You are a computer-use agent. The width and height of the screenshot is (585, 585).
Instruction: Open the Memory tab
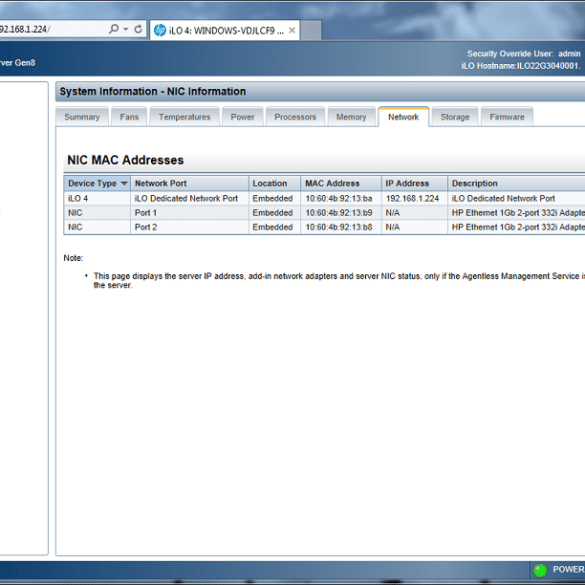(351, 117)
